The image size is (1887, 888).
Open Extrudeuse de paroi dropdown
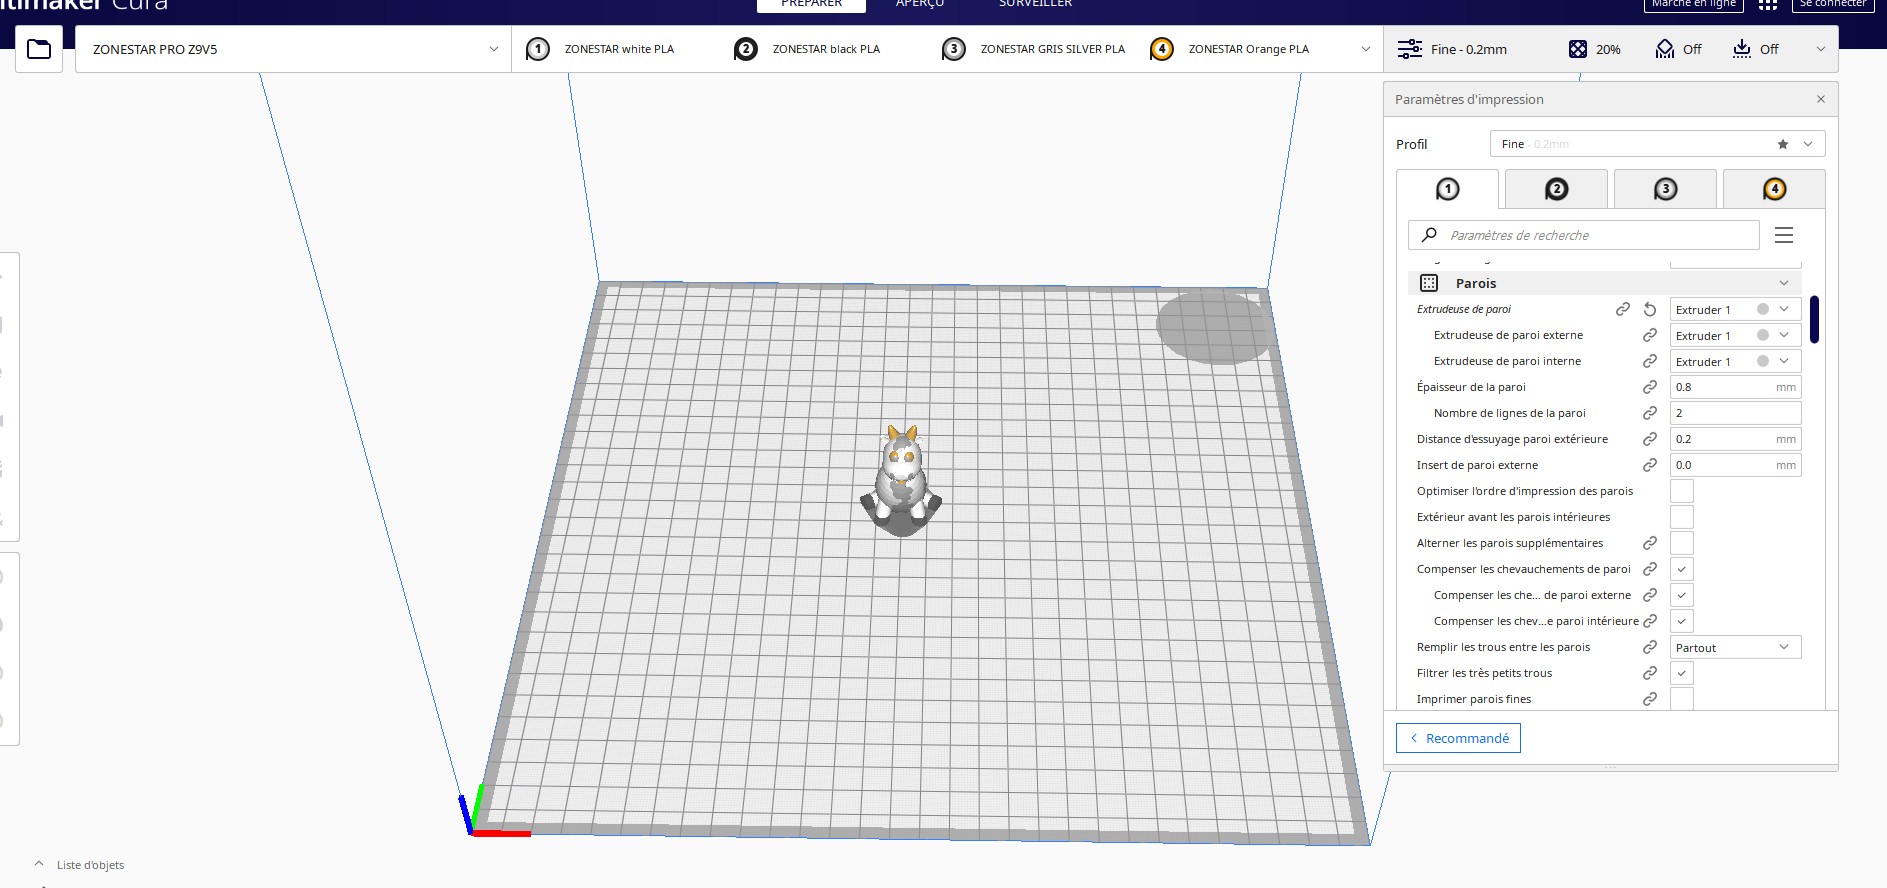(x=1735, y=309)
